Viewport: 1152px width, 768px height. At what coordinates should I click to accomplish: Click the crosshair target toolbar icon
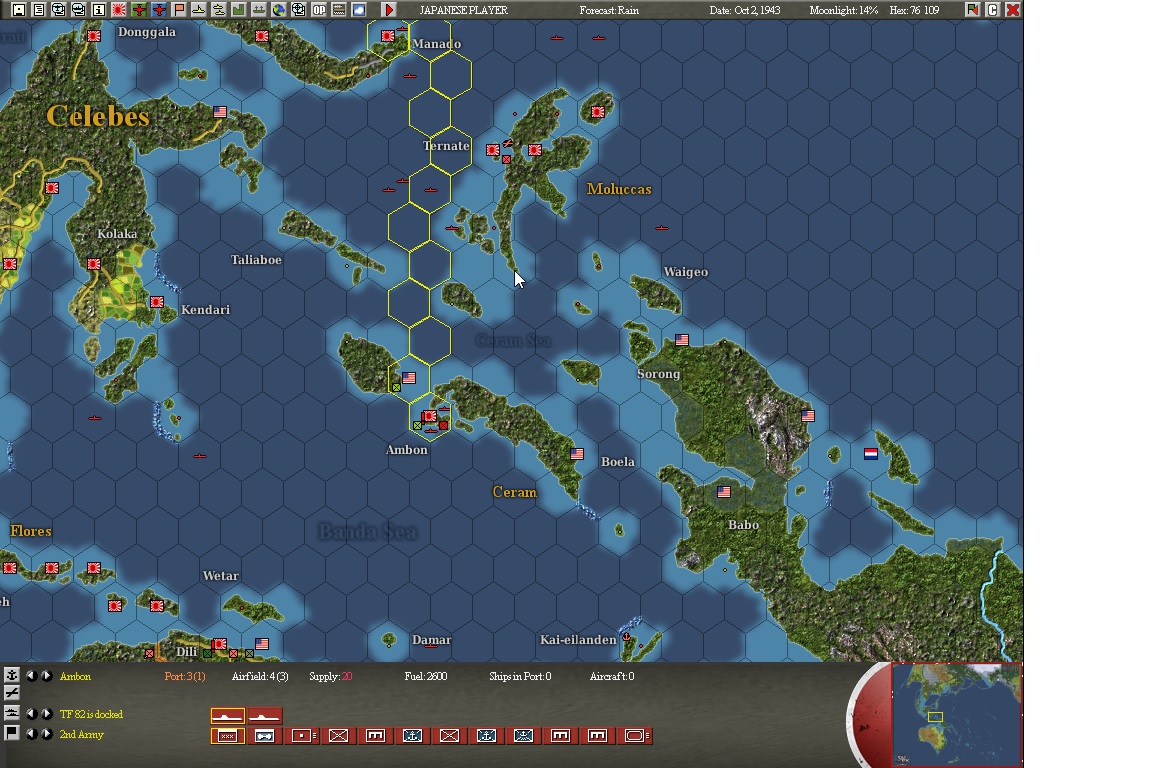click(x=299, y=10)
